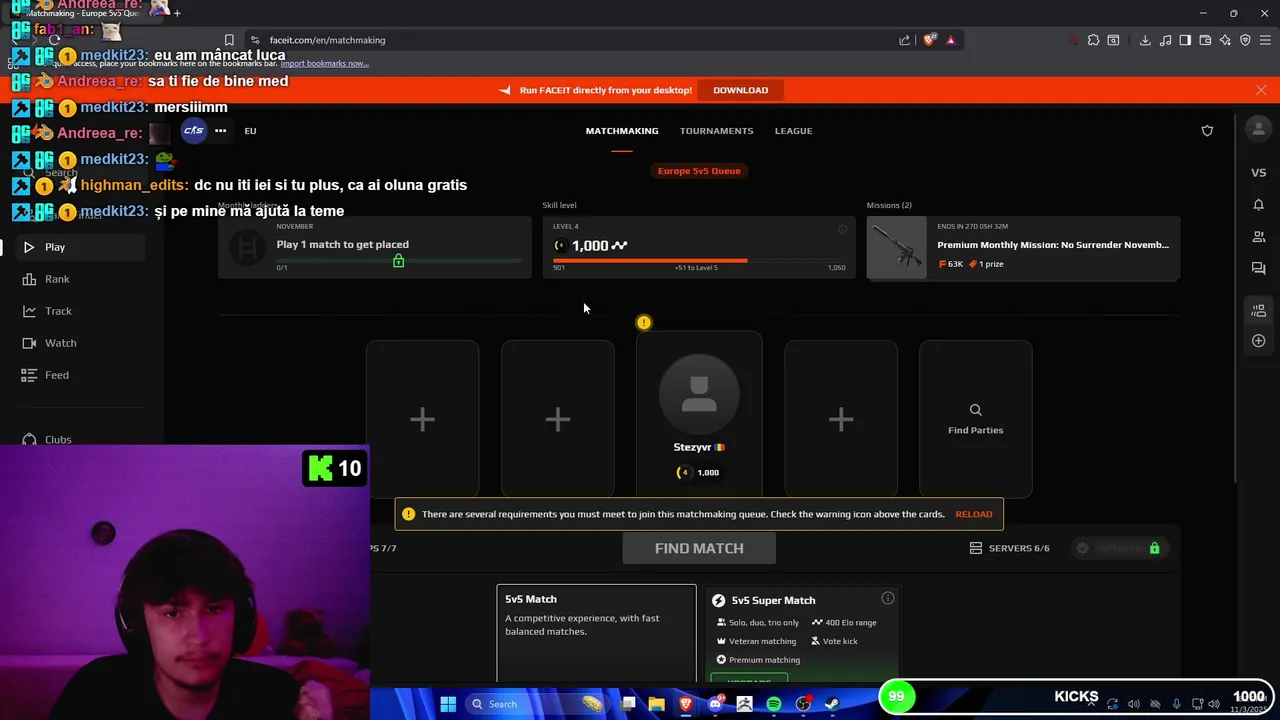Open the Rank page in sidebar

point(57,279)
